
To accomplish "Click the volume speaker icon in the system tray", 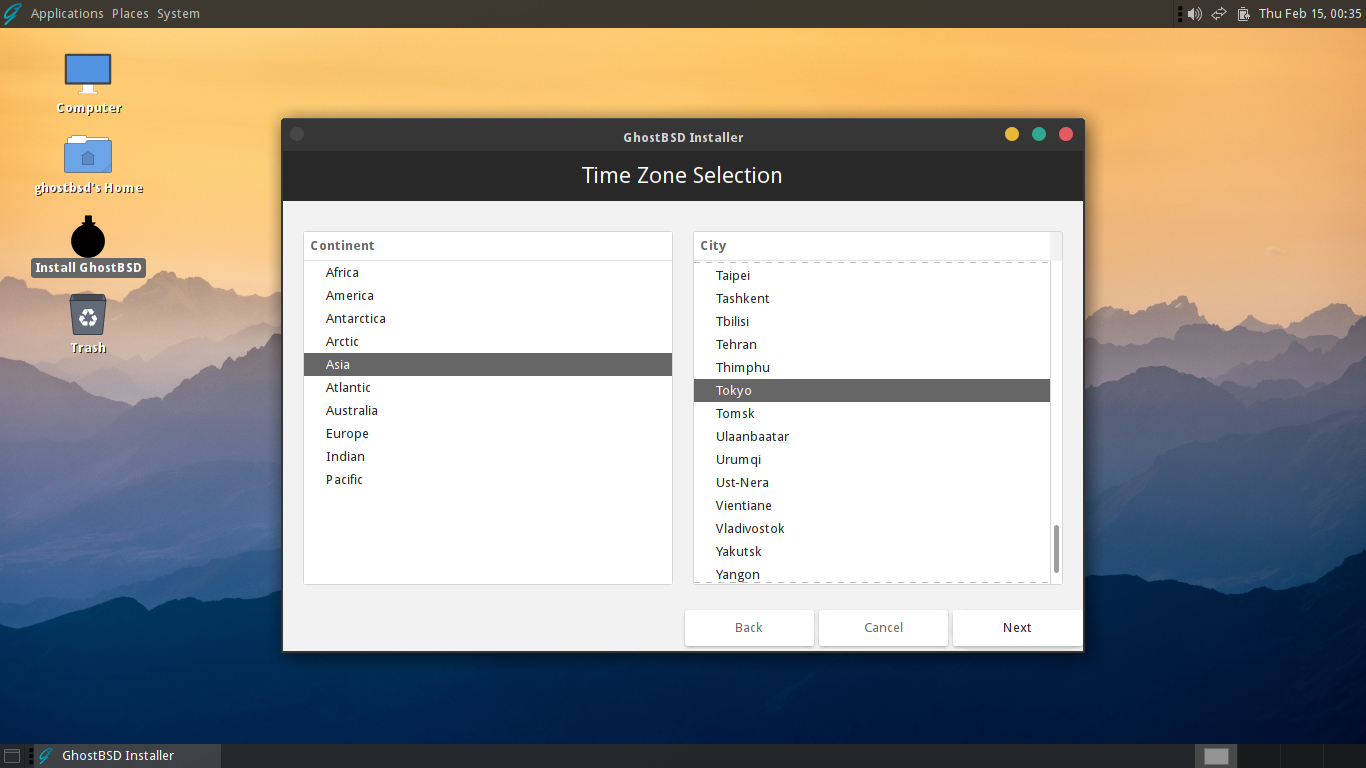I will click(x=1194, y=14).
